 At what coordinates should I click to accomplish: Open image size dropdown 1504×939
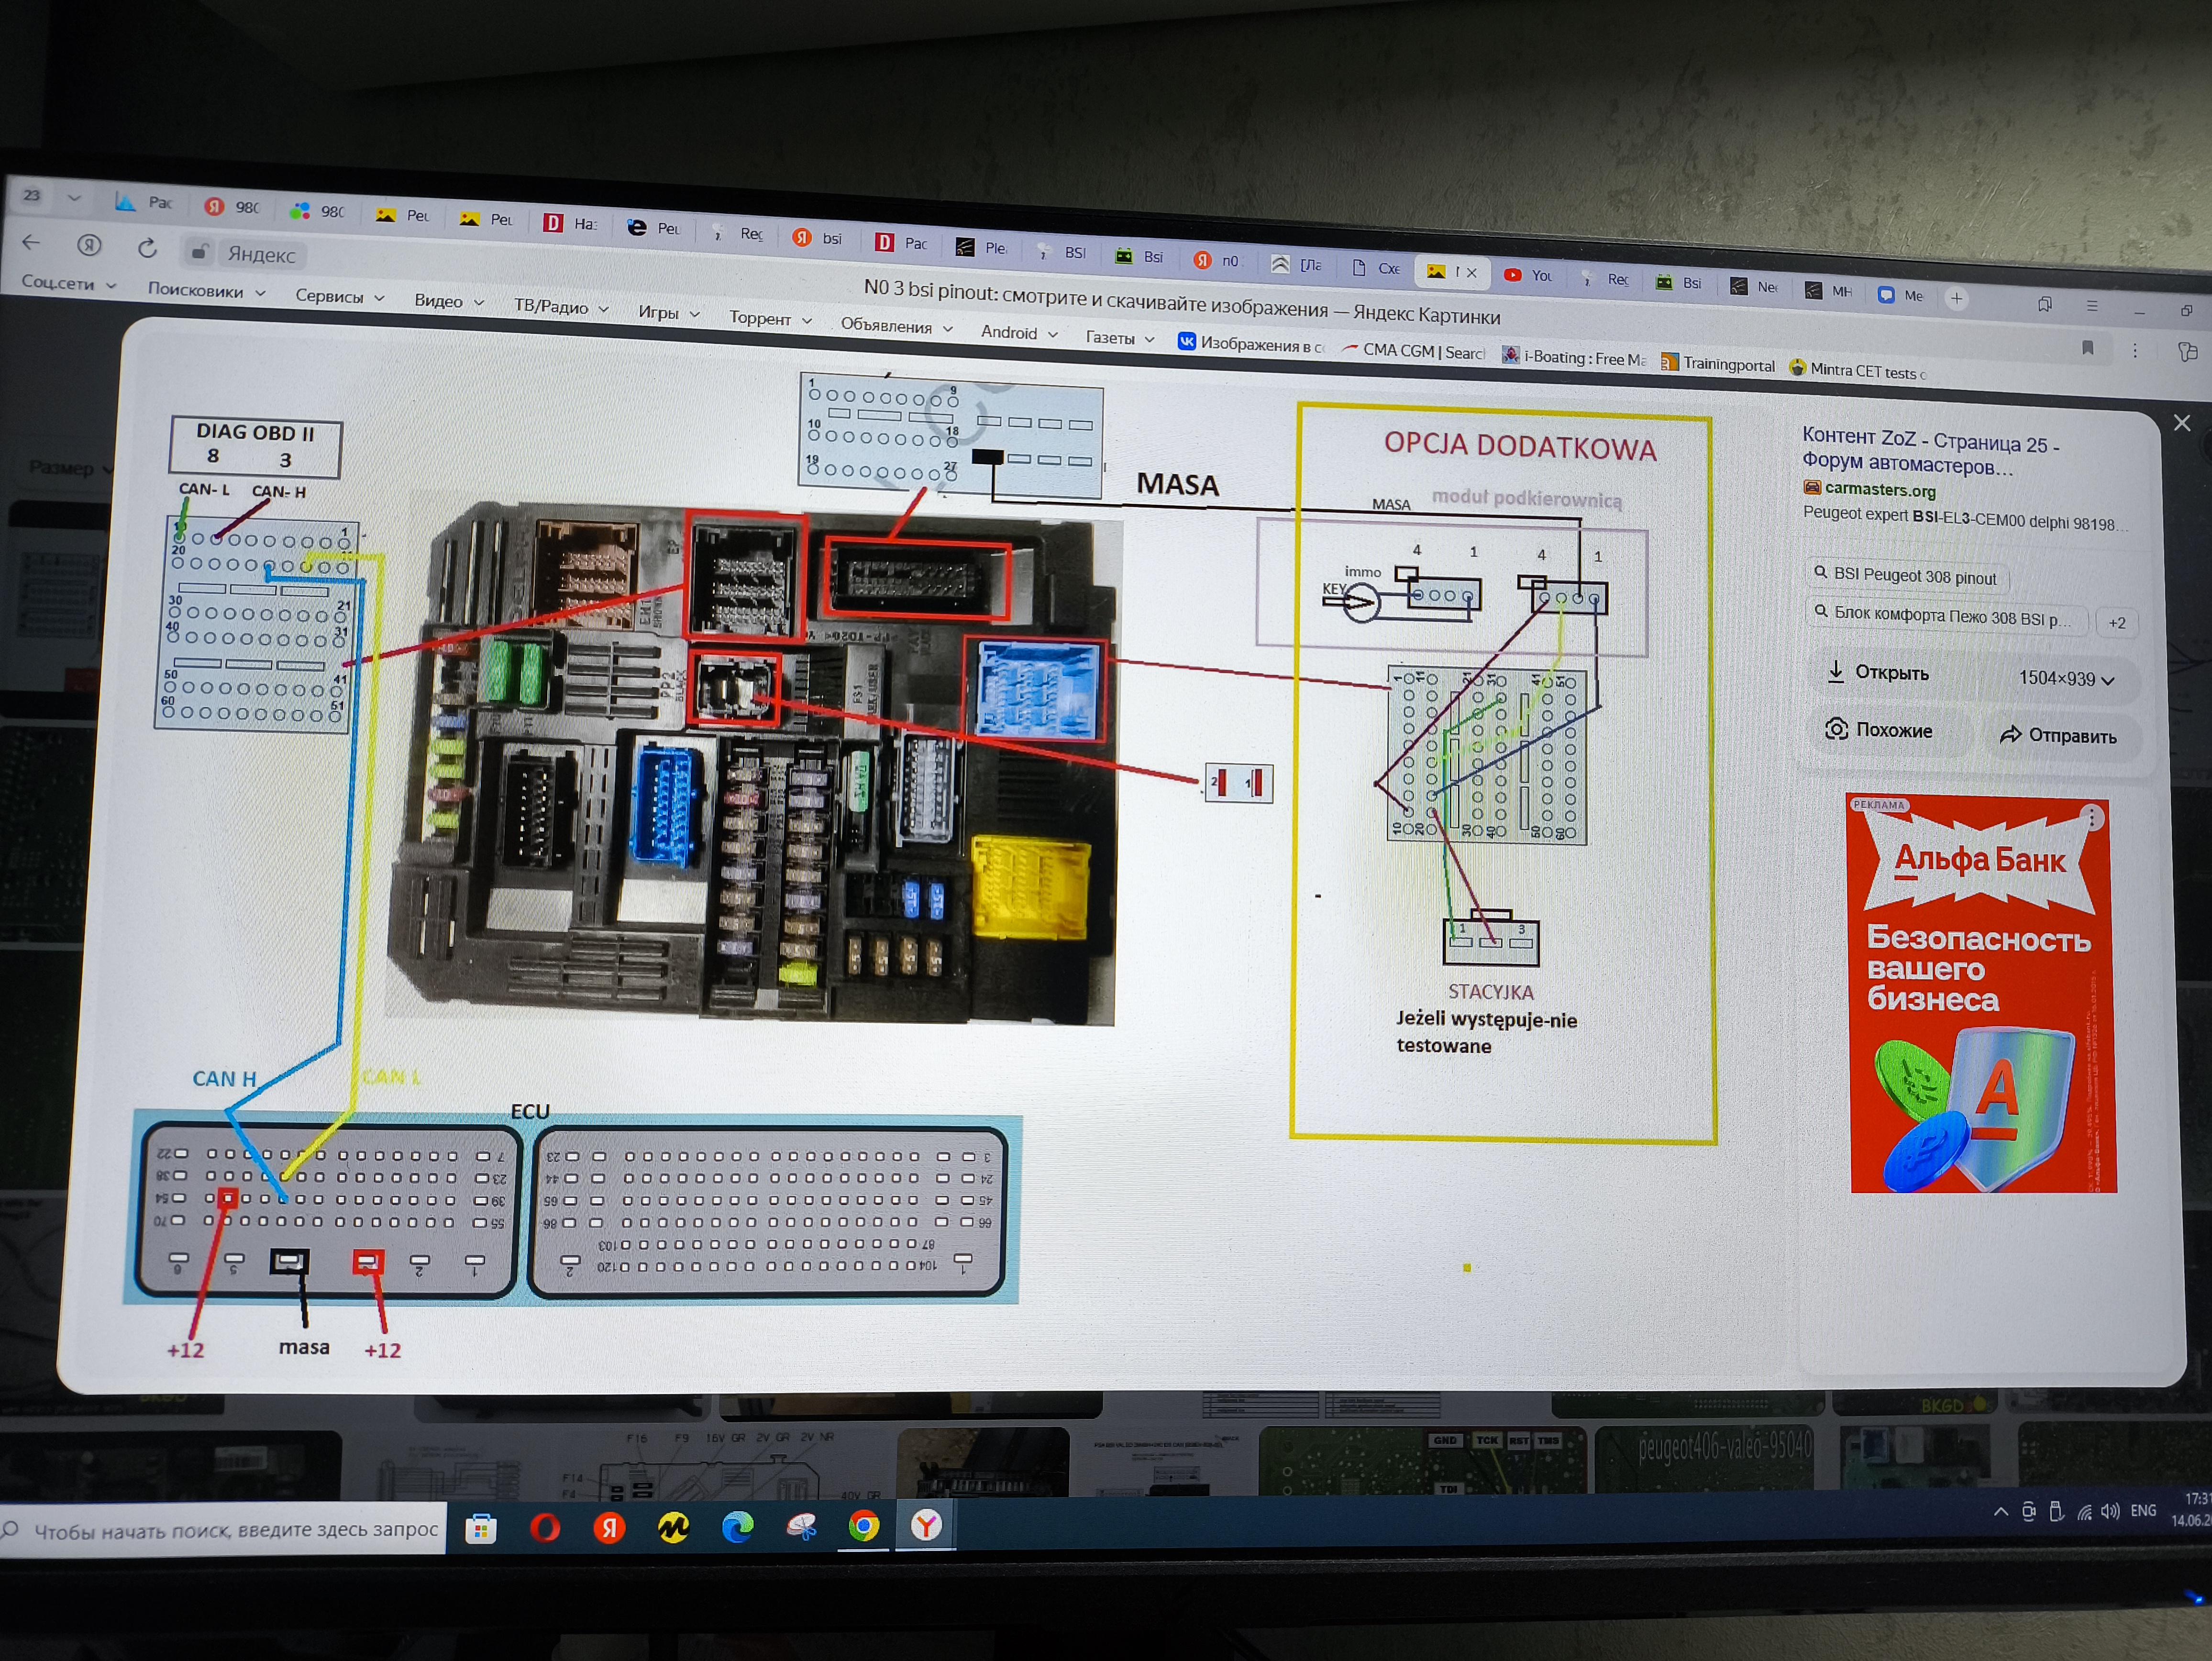[x=2066, y=679]
